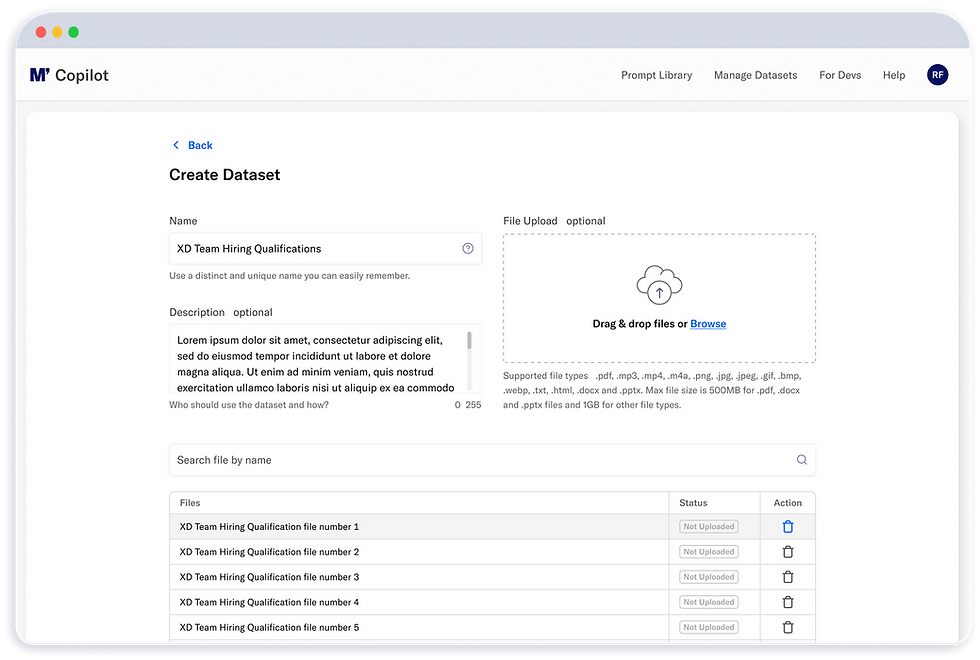Delete file number 1 with trash icon
This screenshot has width=980, height=660.
788,527
